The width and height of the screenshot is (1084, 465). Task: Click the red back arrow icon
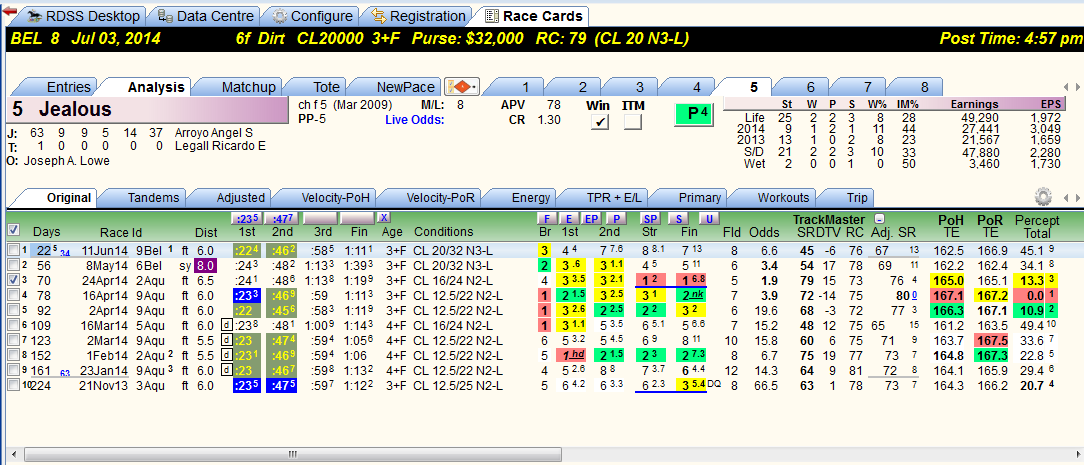pyautogui.click(x=9, y=11)
